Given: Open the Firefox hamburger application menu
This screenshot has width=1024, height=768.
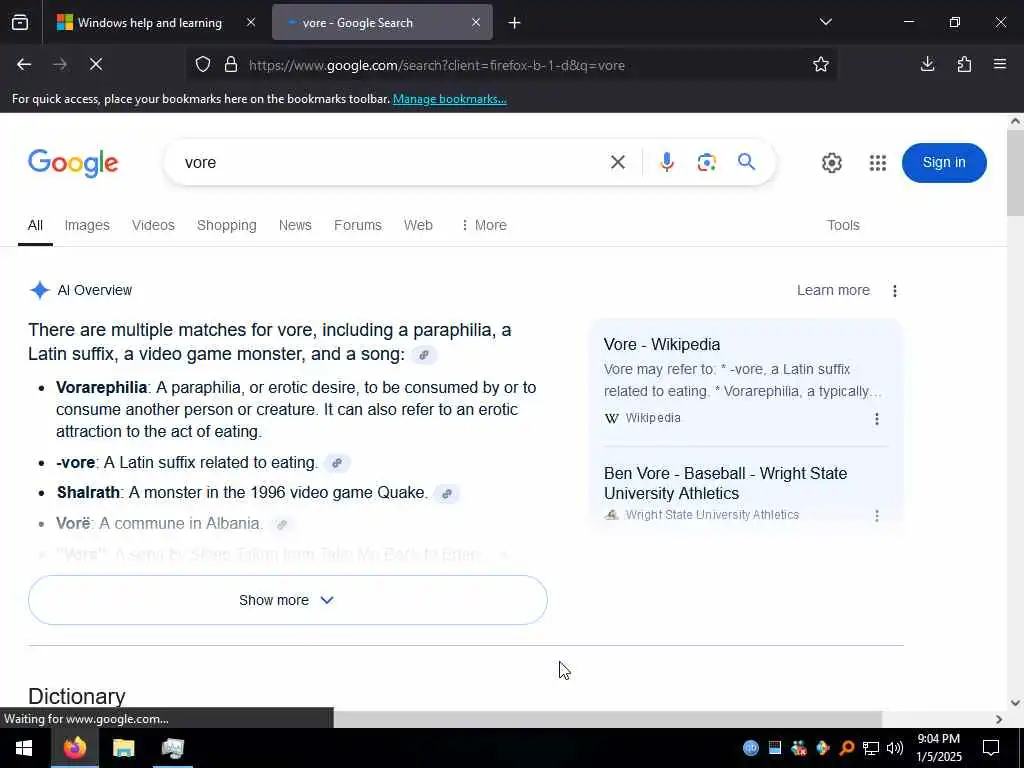Looking at the screenshot, I should (x=1000, y=64).
